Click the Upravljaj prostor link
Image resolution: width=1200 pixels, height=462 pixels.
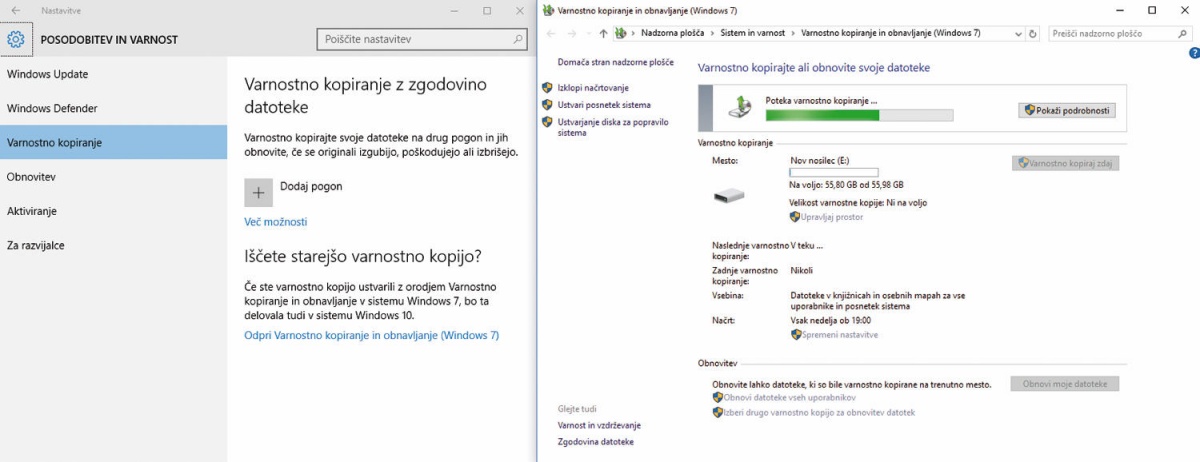(x=832, y=216)
